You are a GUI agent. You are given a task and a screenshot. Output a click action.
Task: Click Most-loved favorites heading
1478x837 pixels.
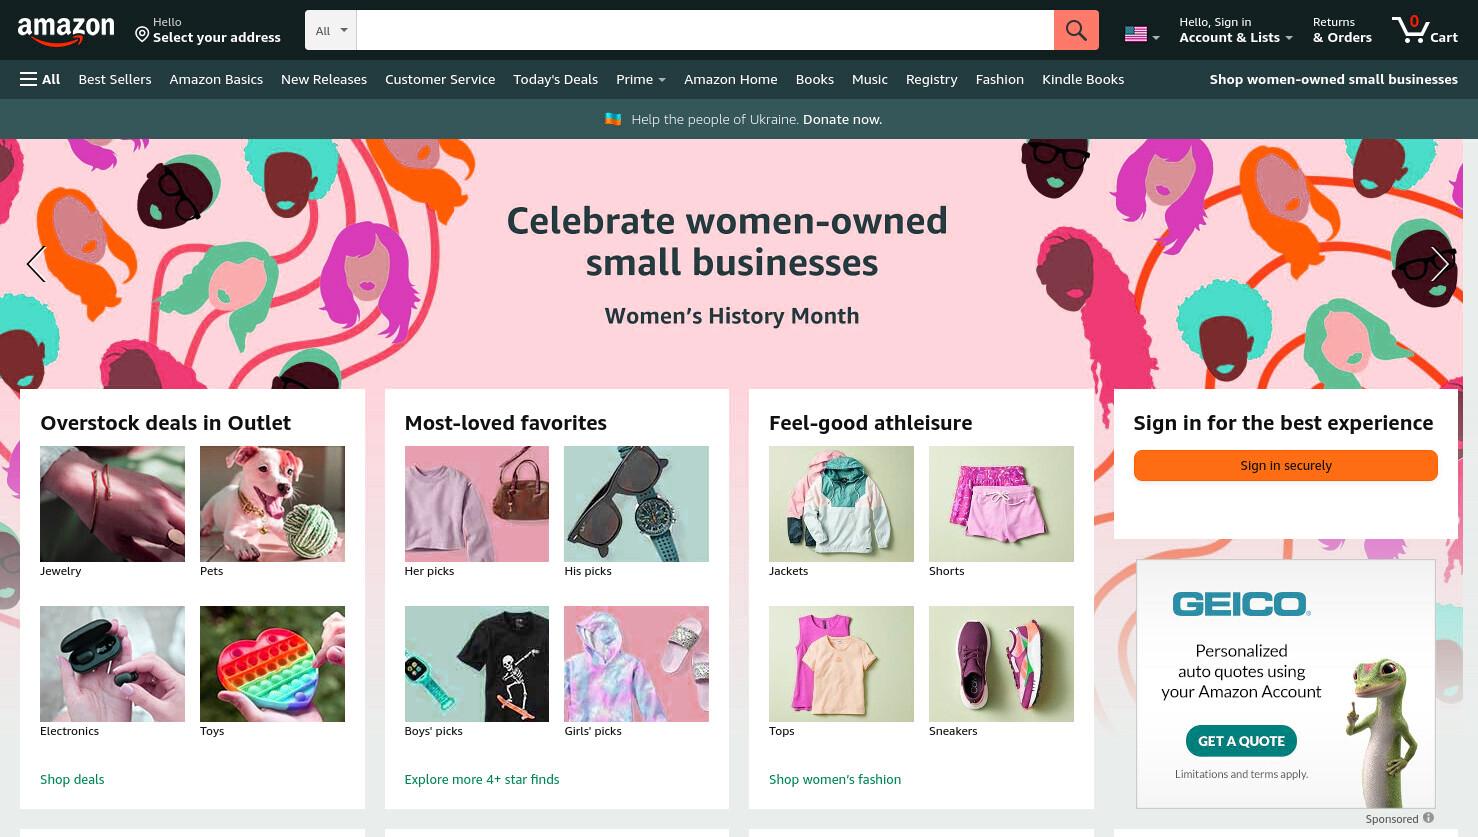pos(505,423)
